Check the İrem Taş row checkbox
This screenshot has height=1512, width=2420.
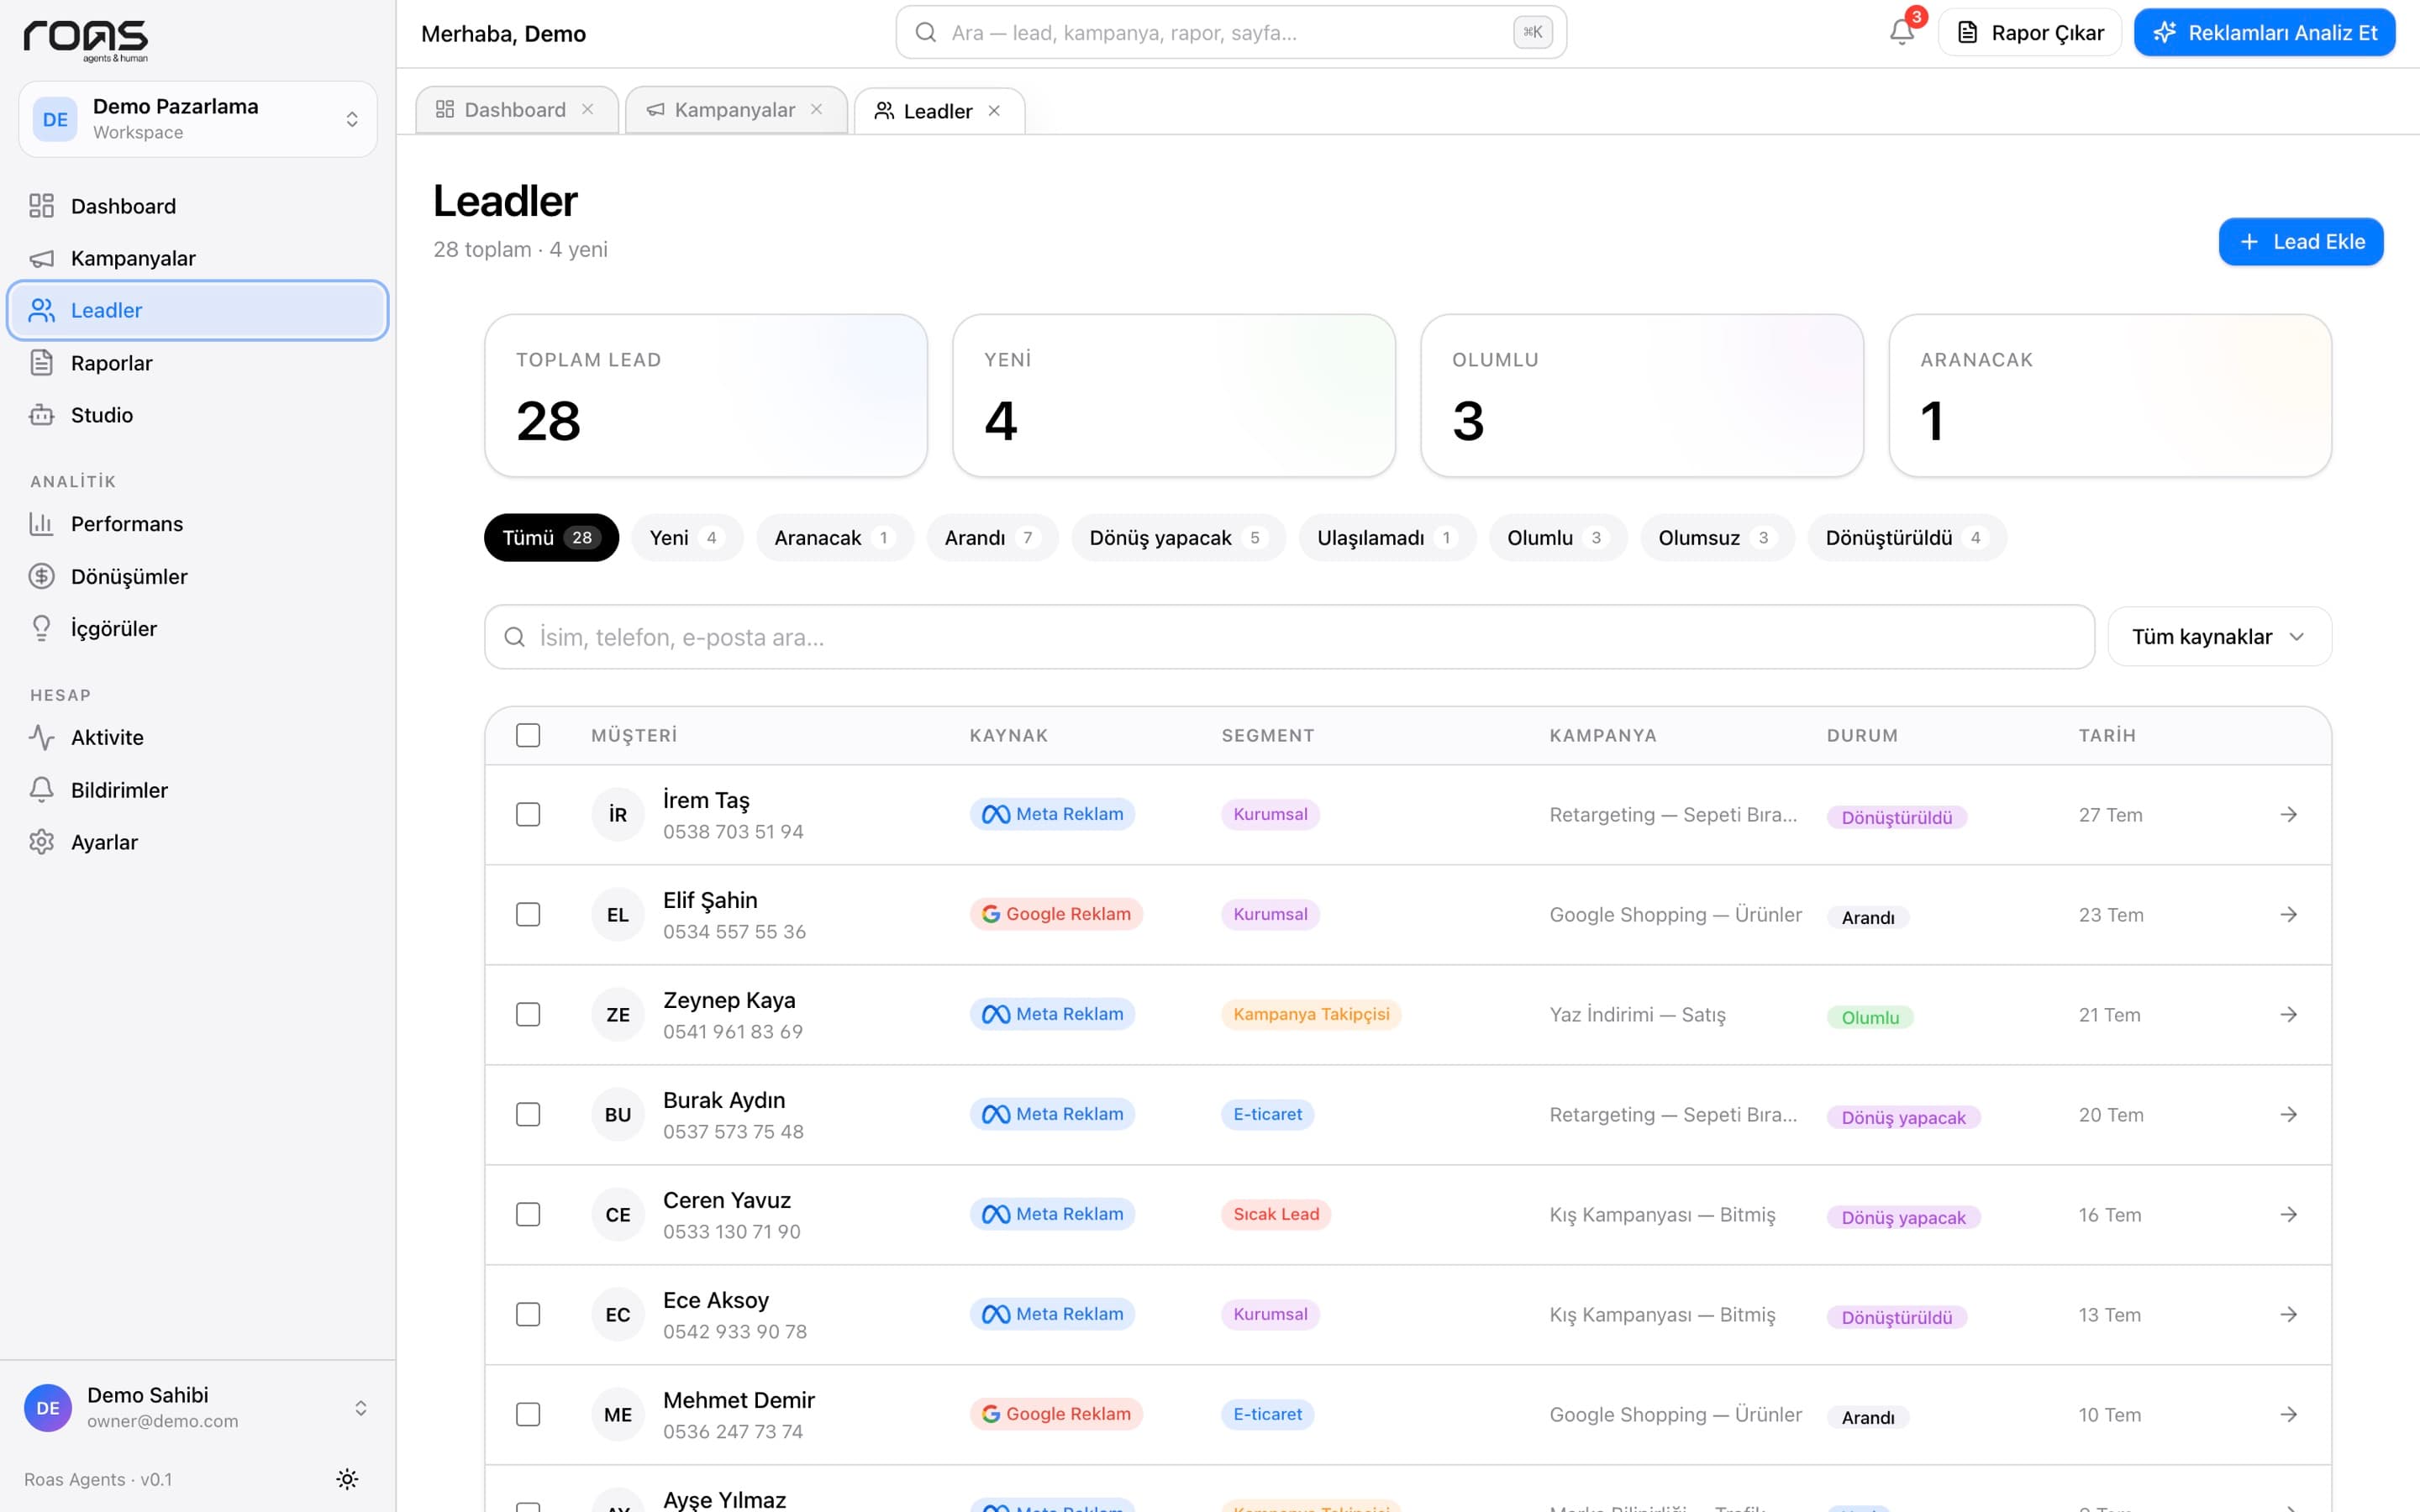pos(528,815)
